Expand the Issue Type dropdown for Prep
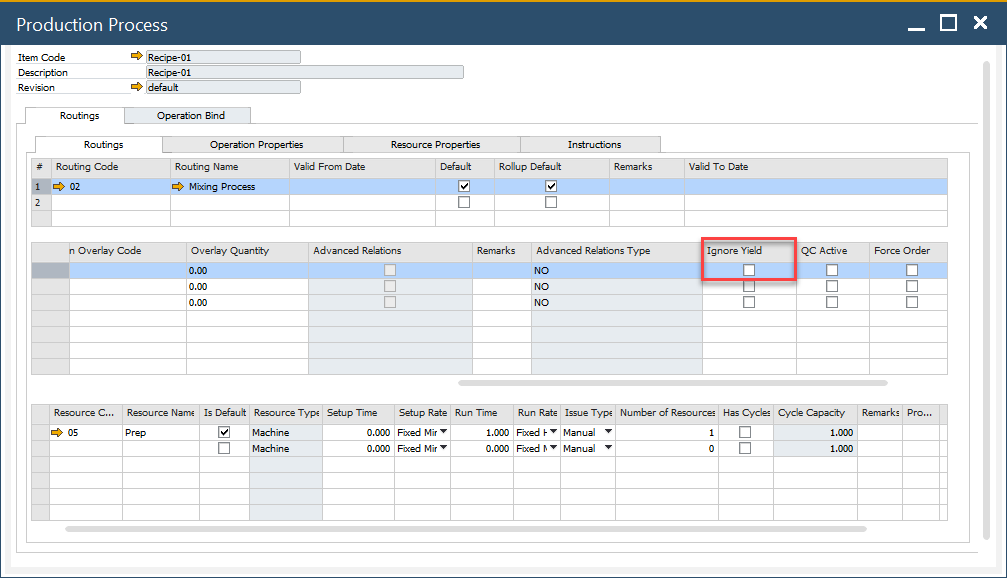This screenshot has width=1007, height=578. click(607, 432)
